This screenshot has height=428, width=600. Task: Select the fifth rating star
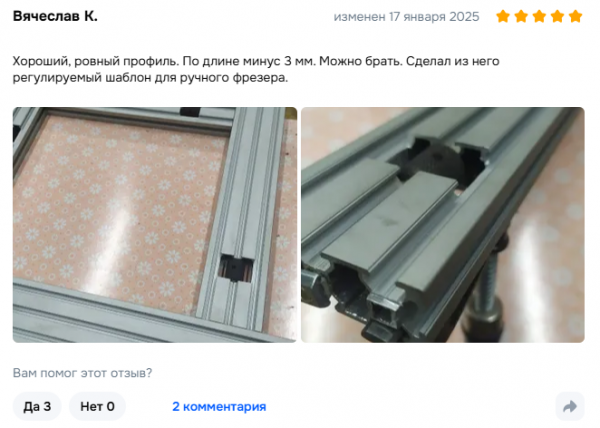(576, 17)
